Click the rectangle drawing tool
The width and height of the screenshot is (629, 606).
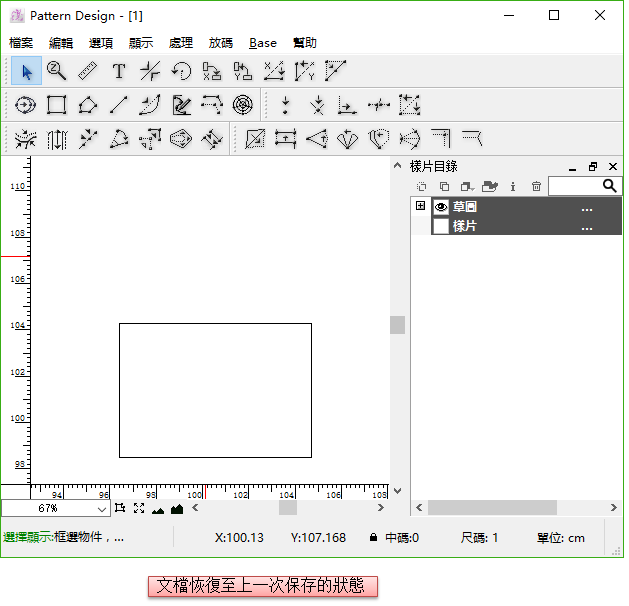[x=57, y=104]
